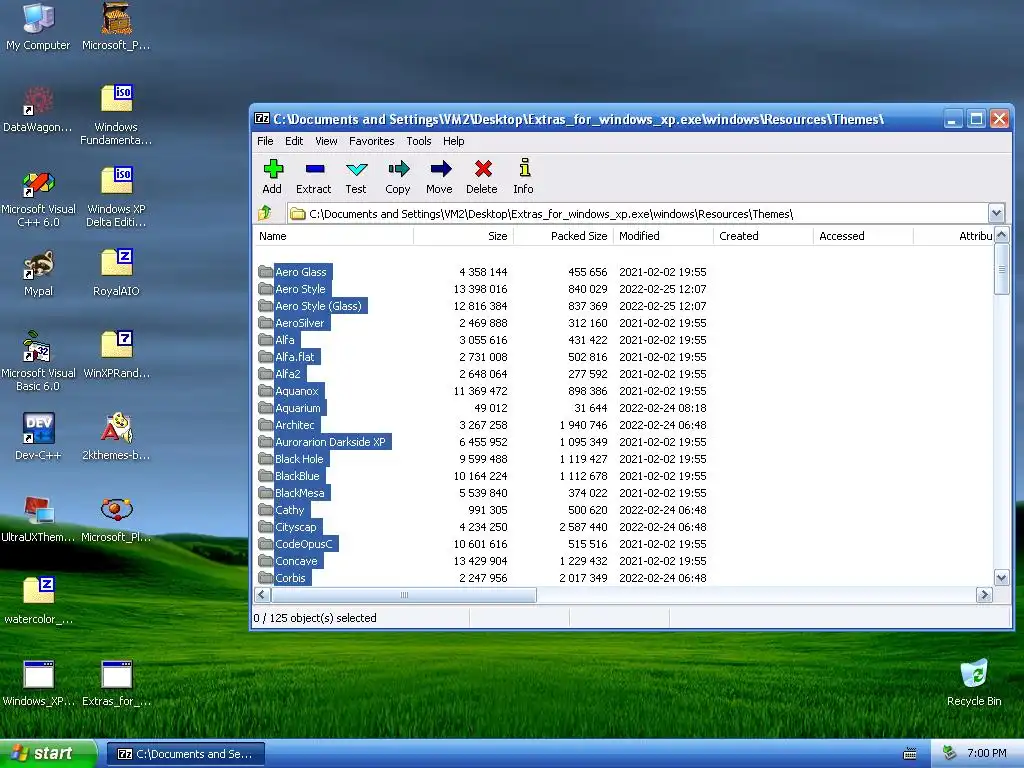Screen dimensions: 1024x768
Task: Sort by Packed Size column header
Action: pyautogui.click(x=564, y=236)
